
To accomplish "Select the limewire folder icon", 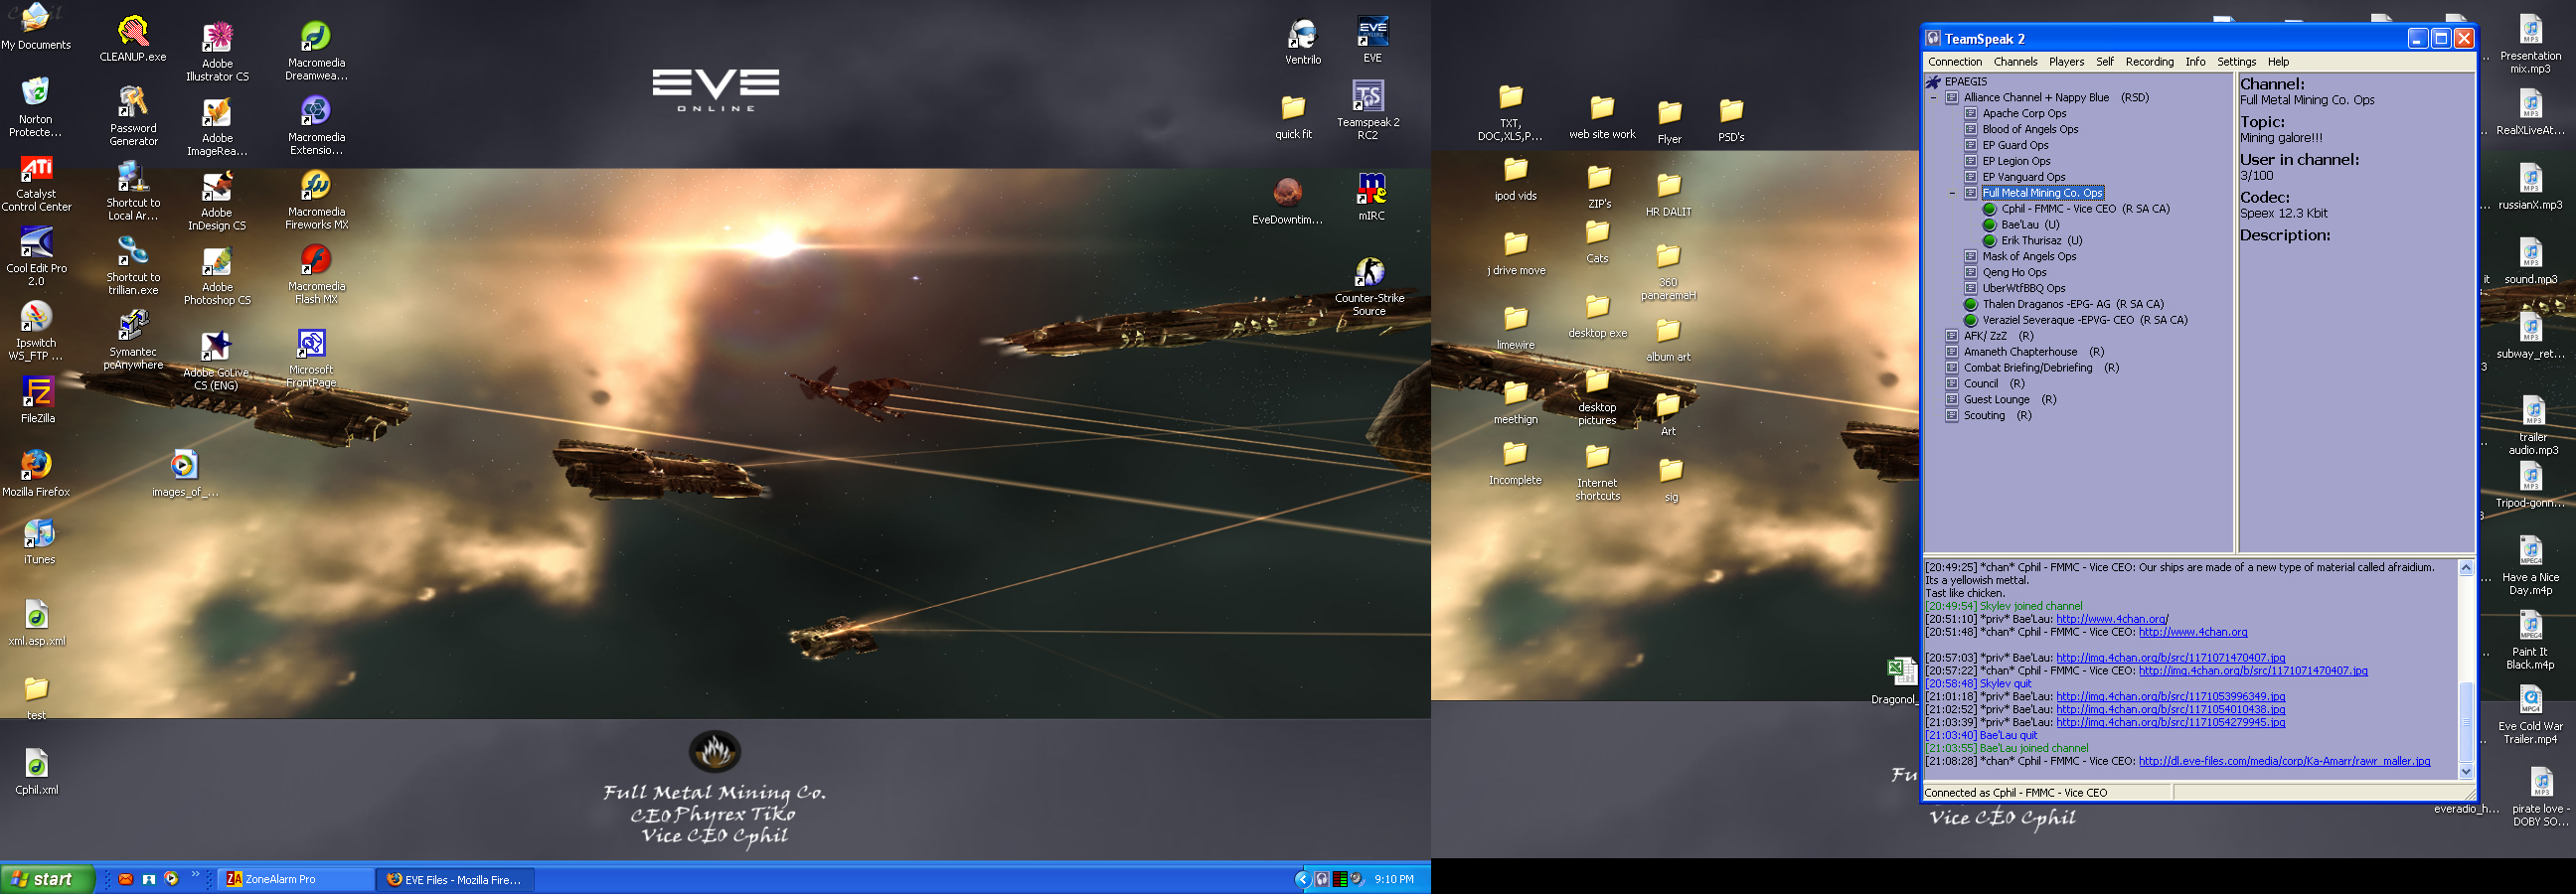I will tap(1515, 329).
